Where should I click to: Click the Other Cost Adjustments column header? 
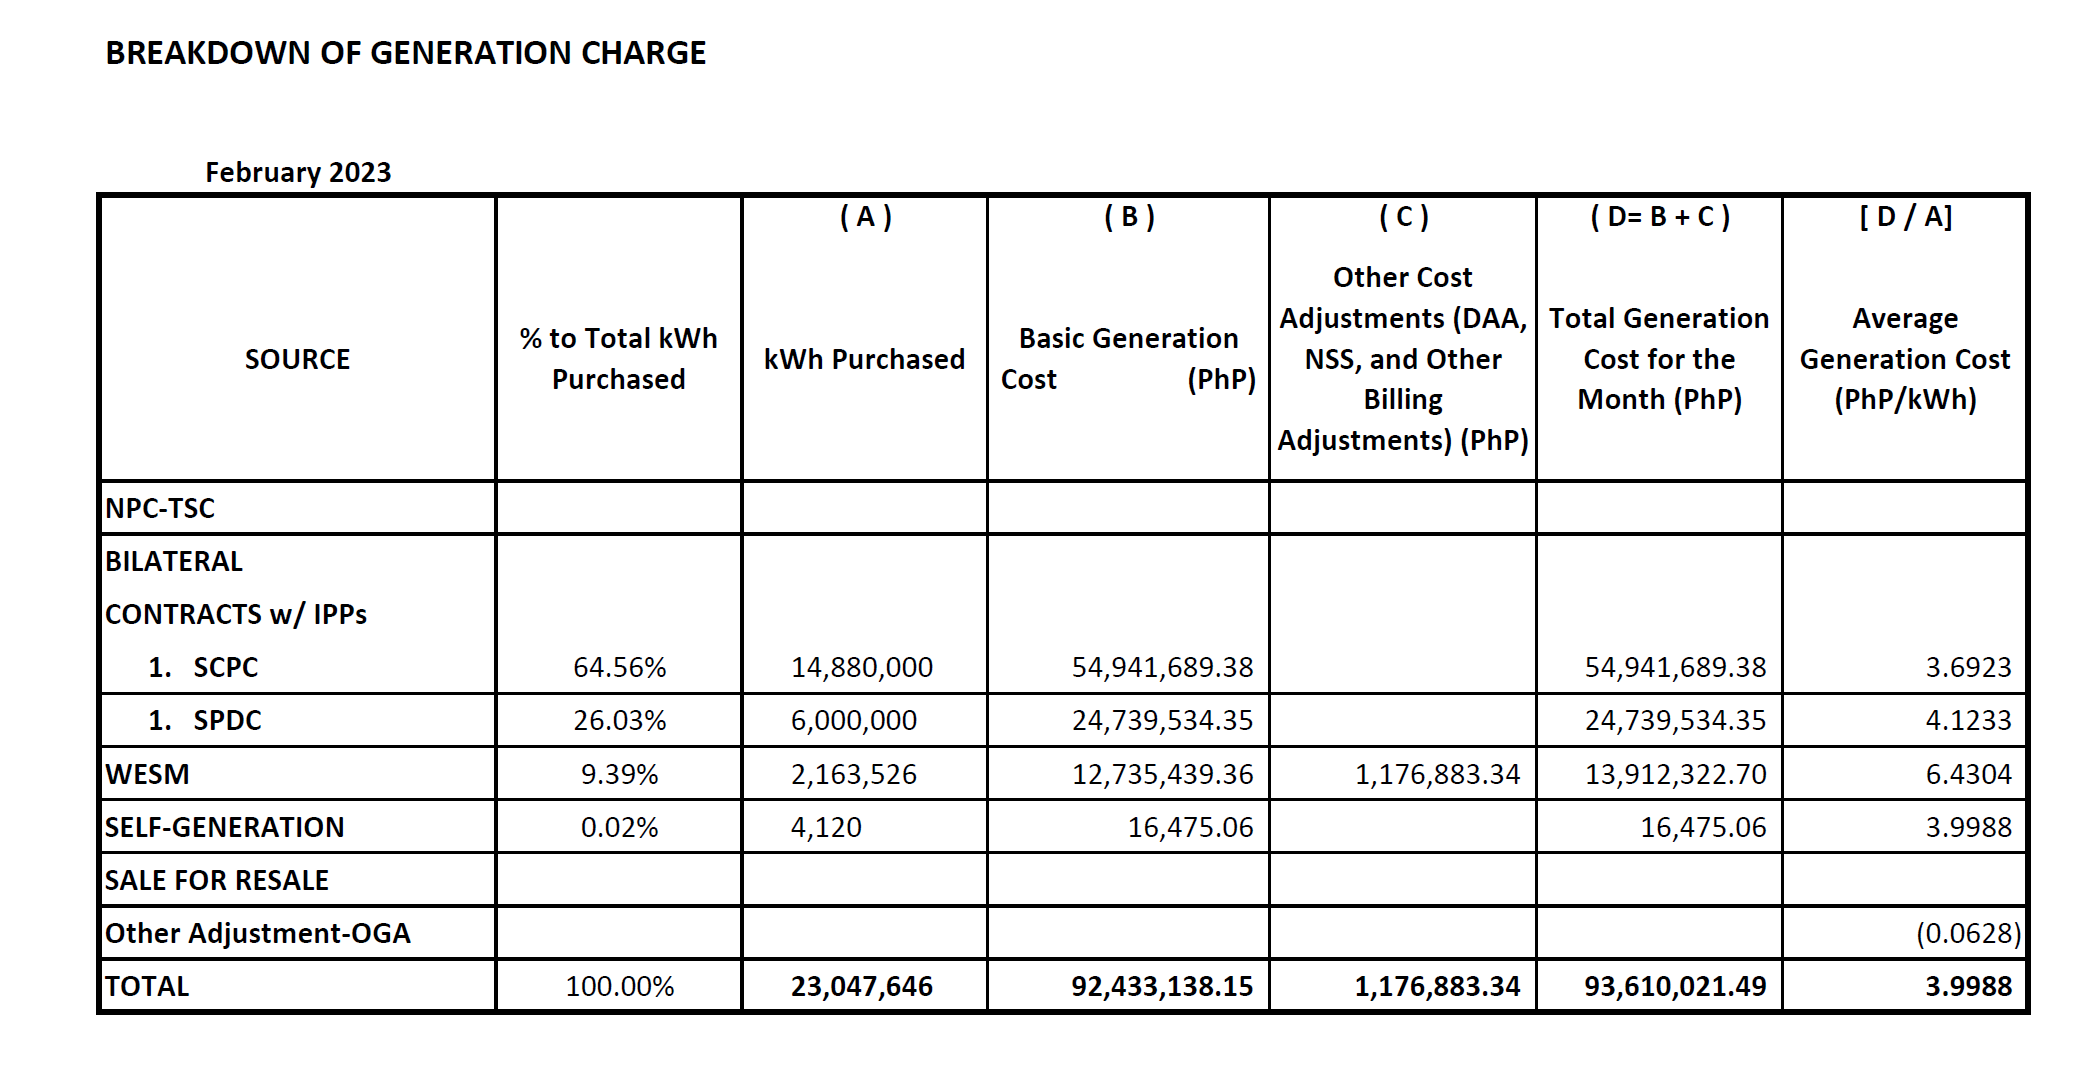(1403, 359)
